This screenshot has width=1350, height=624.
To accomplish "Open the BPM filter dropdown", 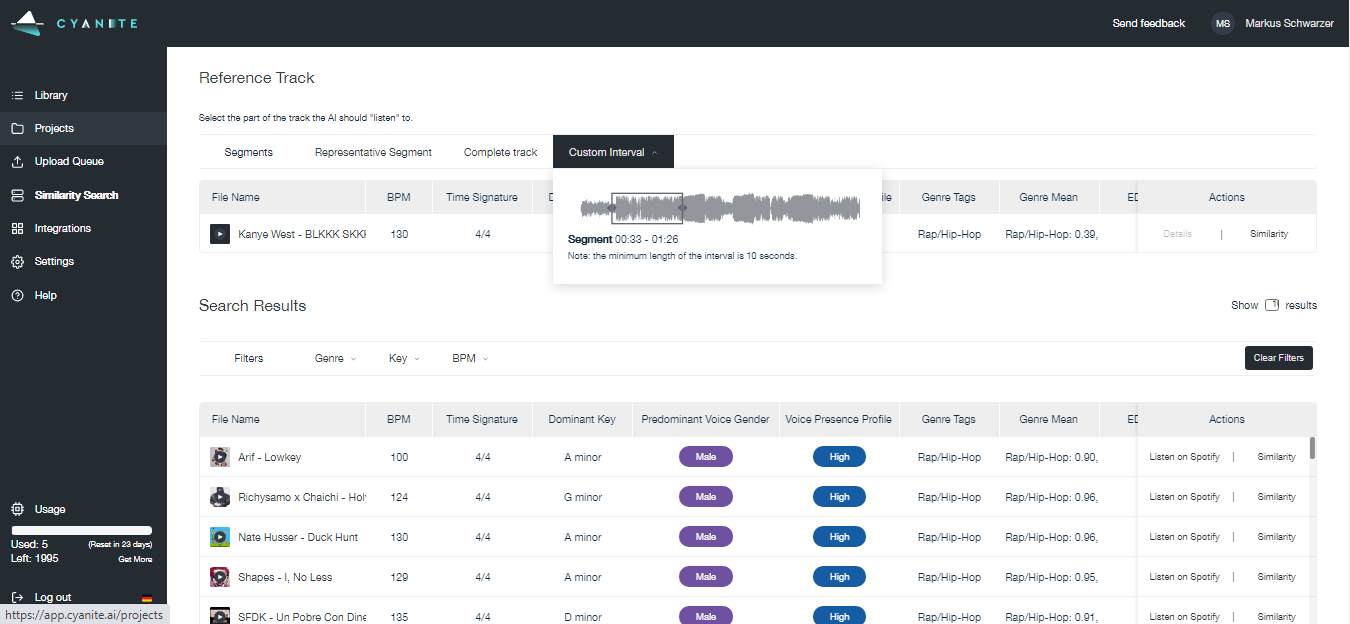I will [468, 357].
